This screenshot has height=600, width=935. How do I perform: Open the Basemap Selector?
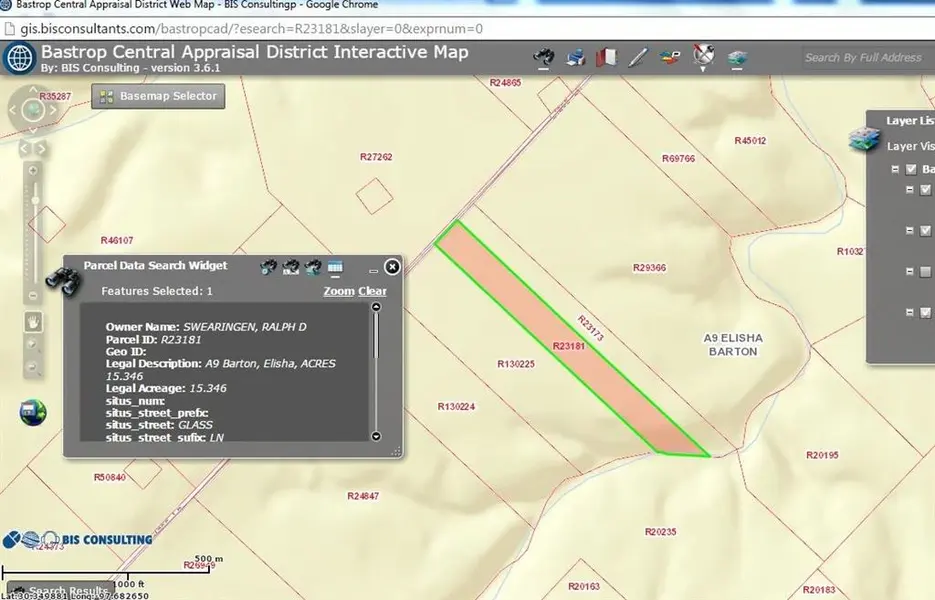click(x=158, y=96)
